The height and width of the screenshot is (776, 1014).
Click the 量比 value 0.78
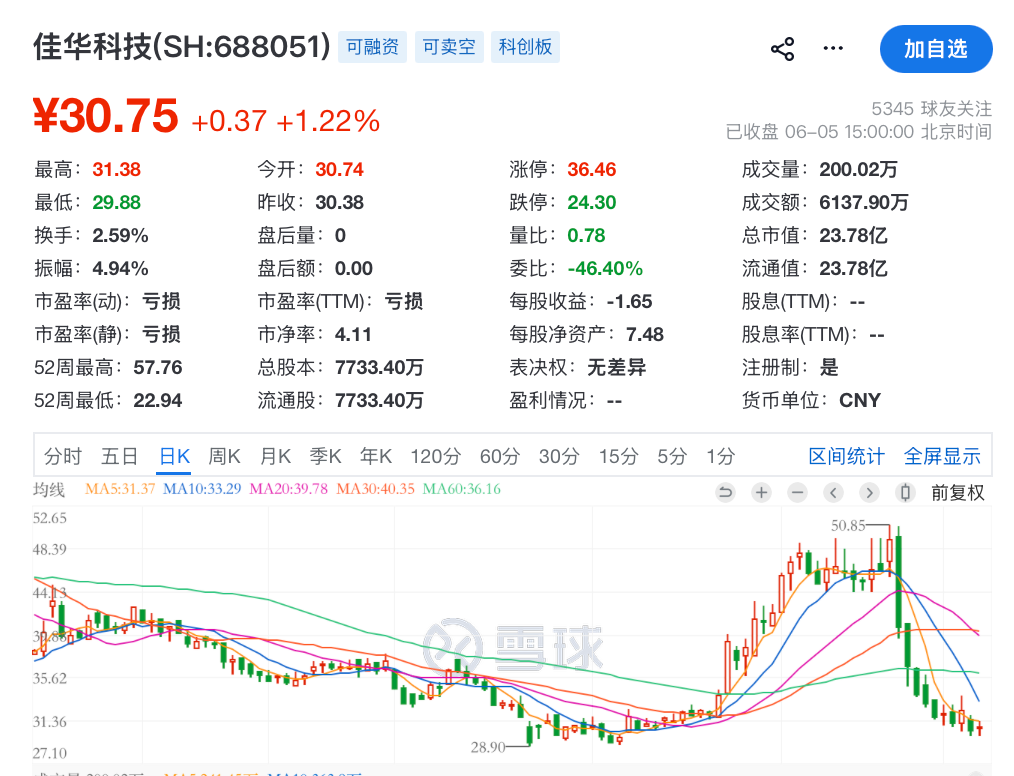point(586,235)
